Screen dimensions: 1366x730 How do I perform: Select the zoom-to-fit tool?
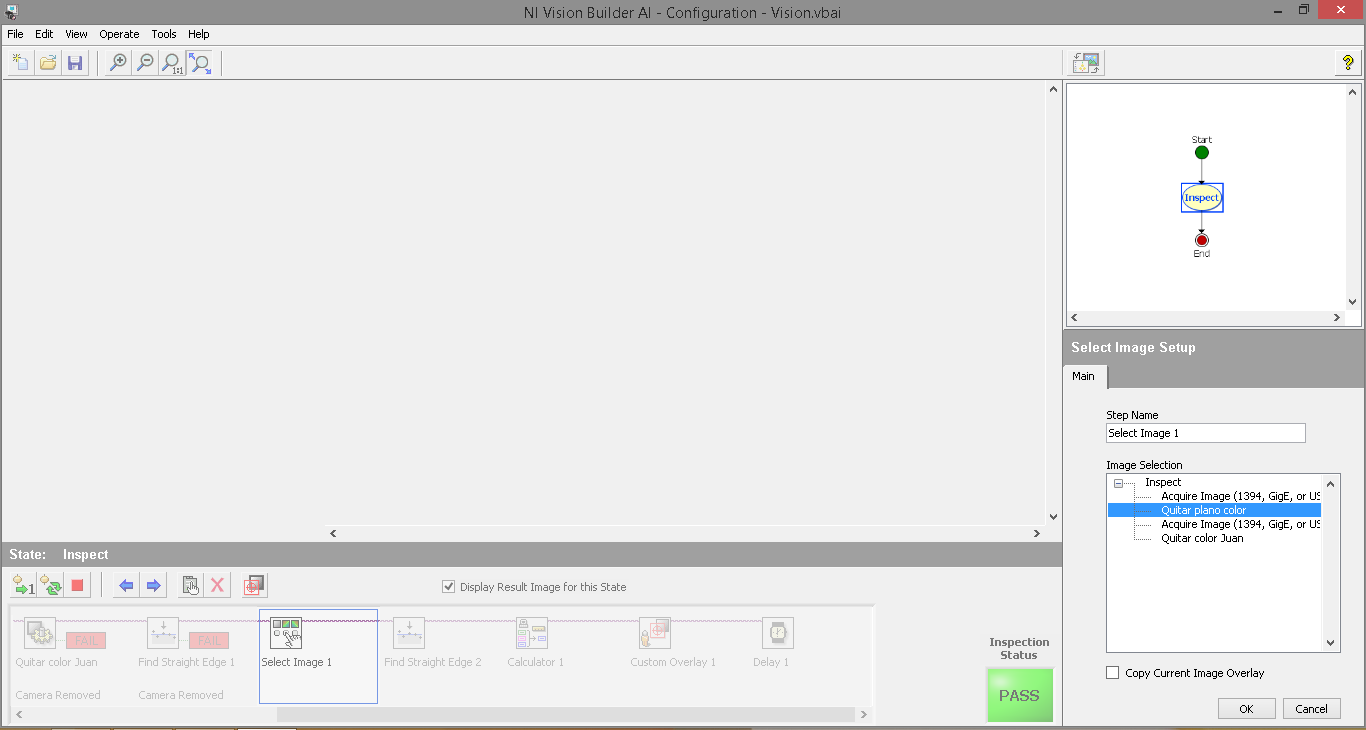199,63
